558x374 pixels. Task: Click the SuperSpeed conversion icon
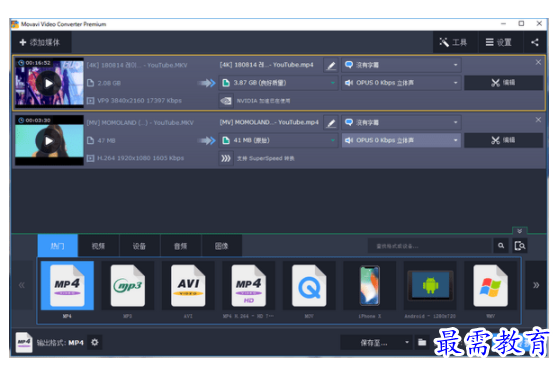(226, 158)
